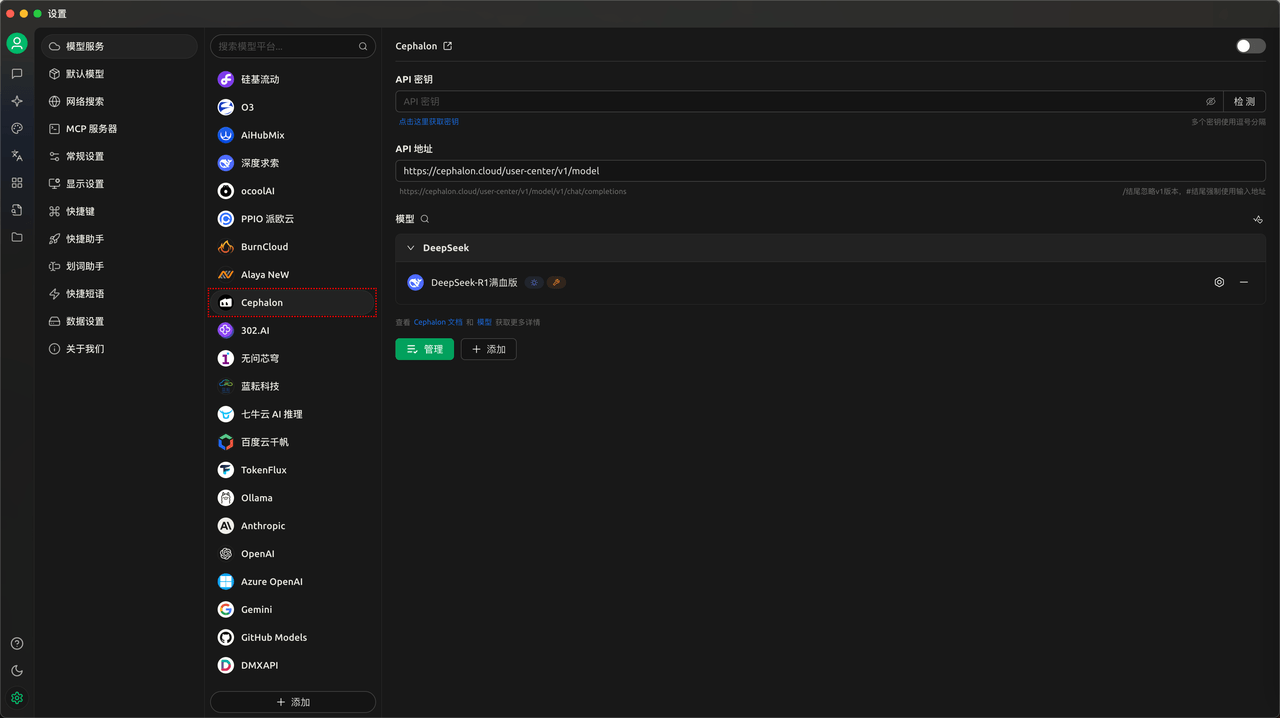This screenshot has height=718, width=1280.
Task: Open the translate icon in left sidebar
Action: pos(17,156)
